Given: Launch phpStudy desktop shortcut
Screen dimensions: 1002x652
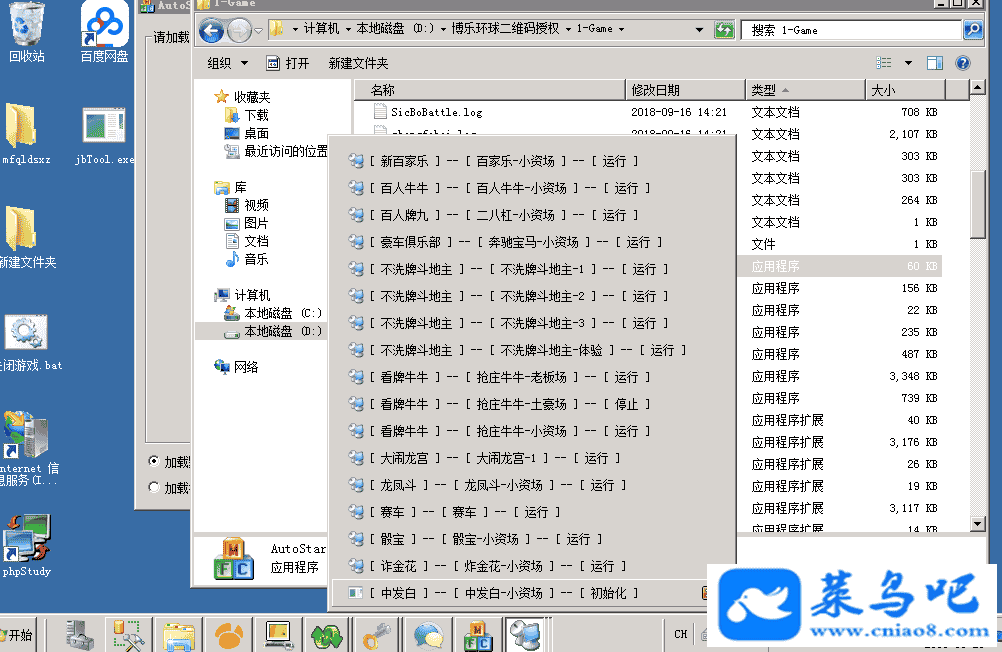Looking at the screenshot, I should click(x=27, y=545).
